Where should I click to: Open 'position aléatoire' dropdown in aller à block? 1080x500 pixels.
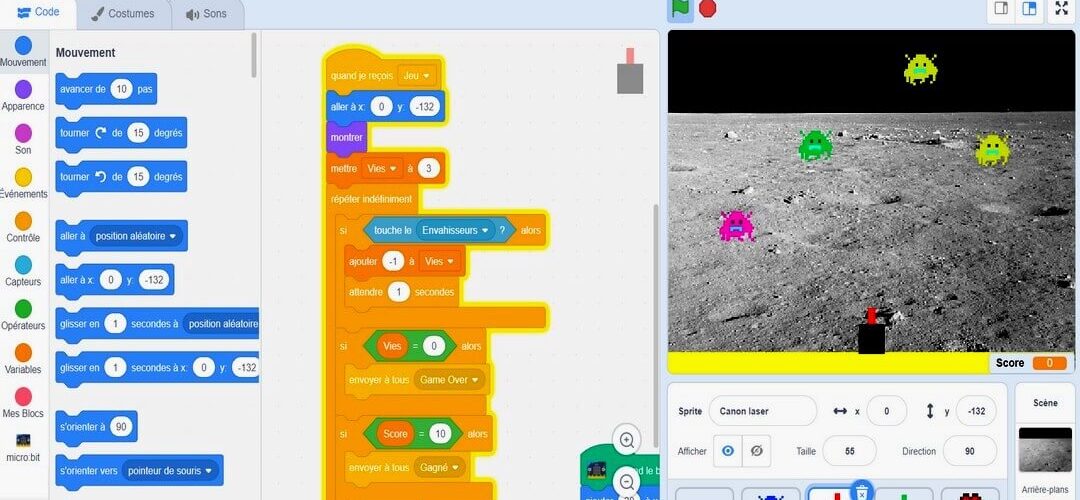click(x=136, y=236)
